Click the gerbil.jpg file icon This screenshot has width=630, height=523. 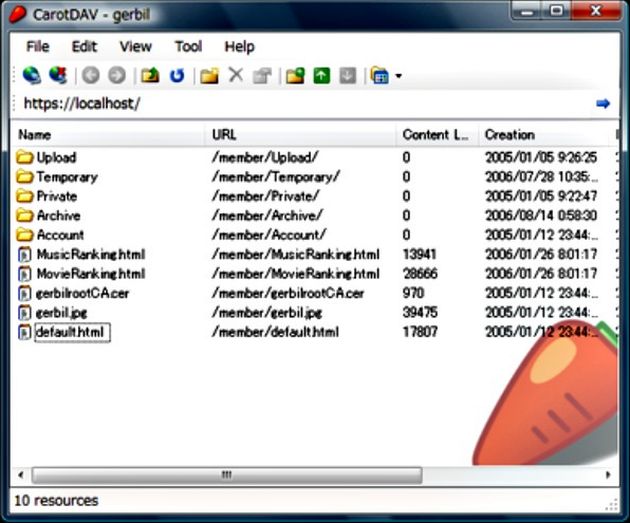tap(25, 313)
